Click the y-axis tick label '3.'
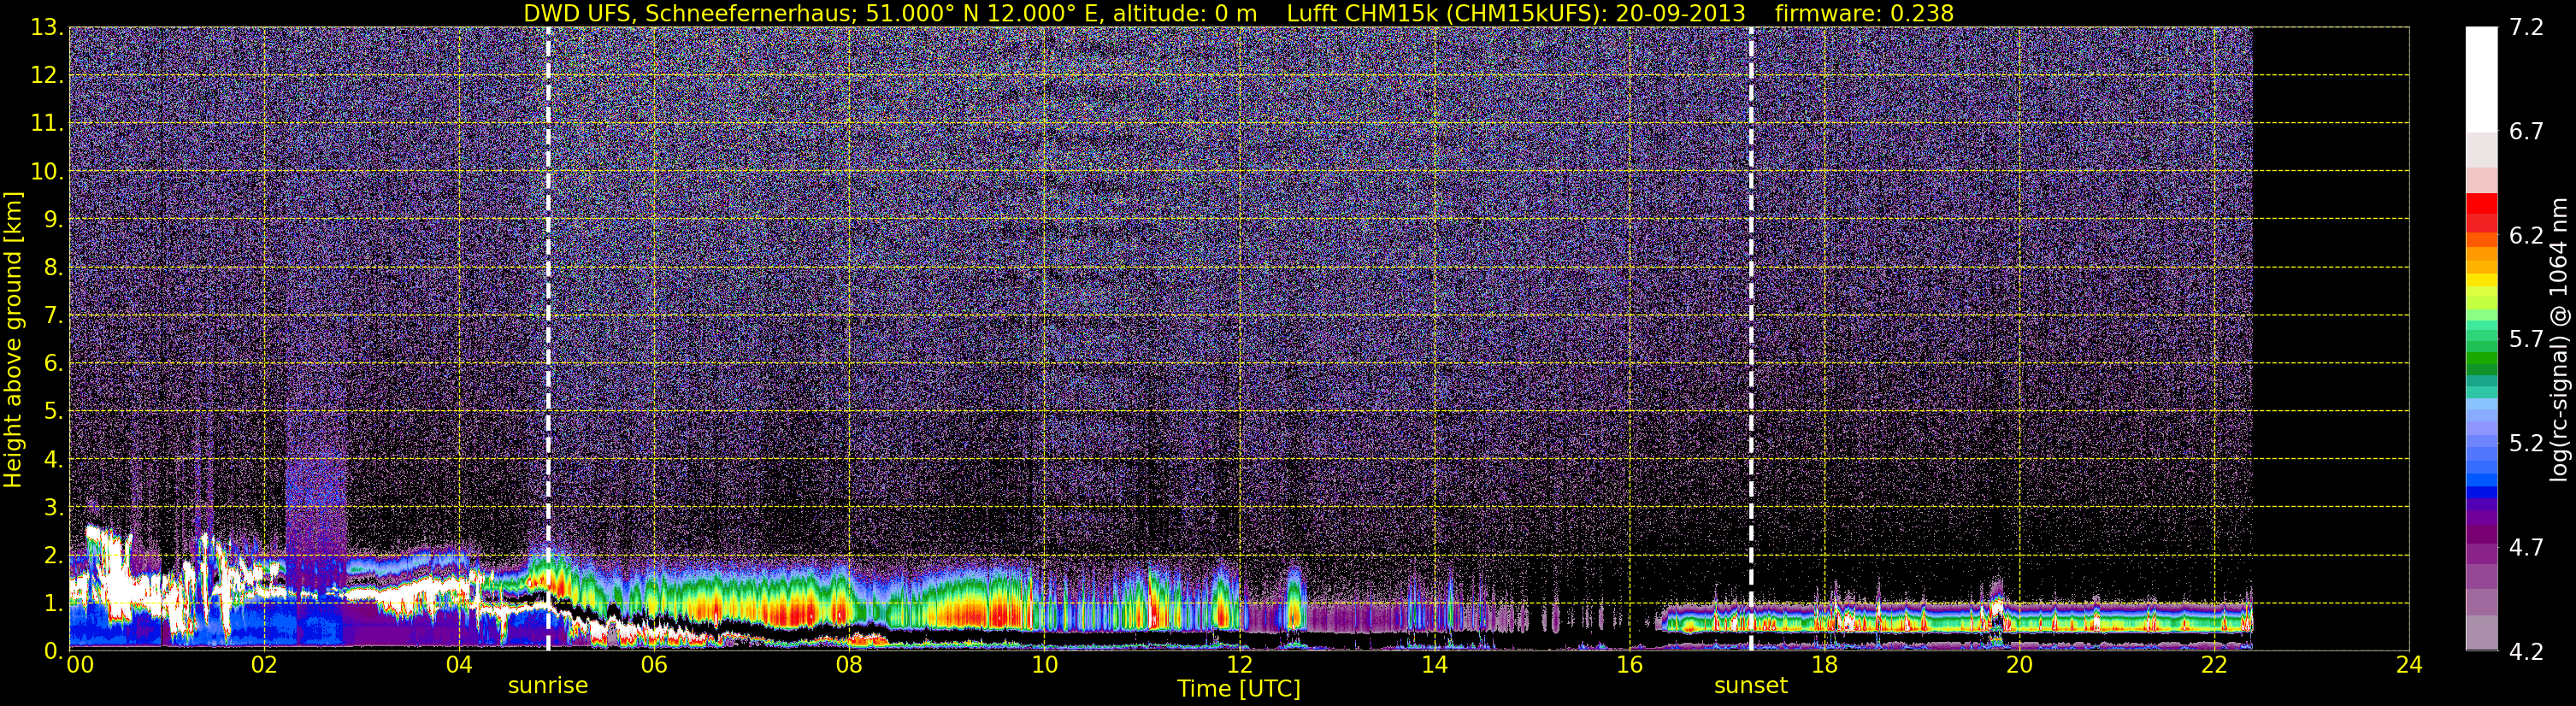Viewport: 2576px width, 706px height. [52, 508]
